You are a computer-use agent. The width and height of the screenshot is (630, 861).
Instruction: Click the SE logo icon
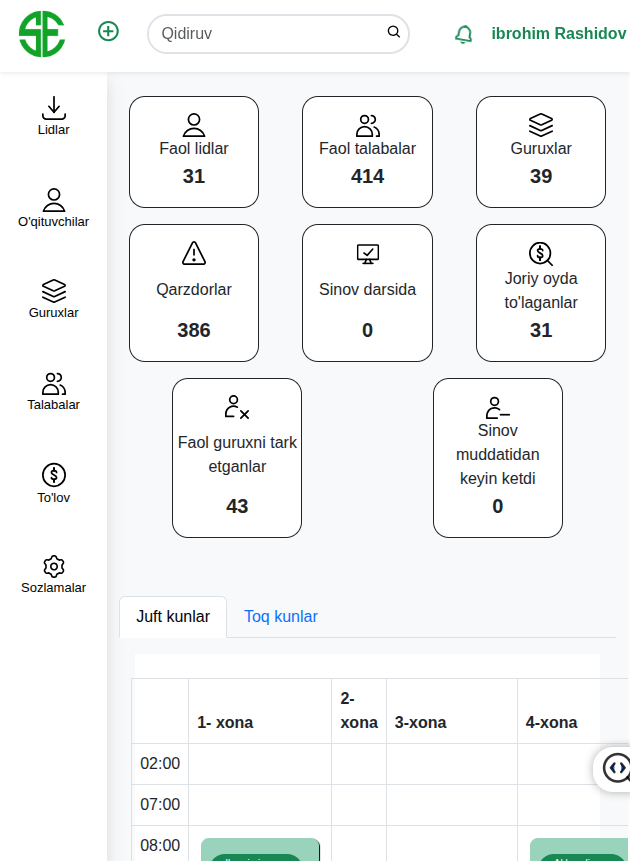coord(42,34)
